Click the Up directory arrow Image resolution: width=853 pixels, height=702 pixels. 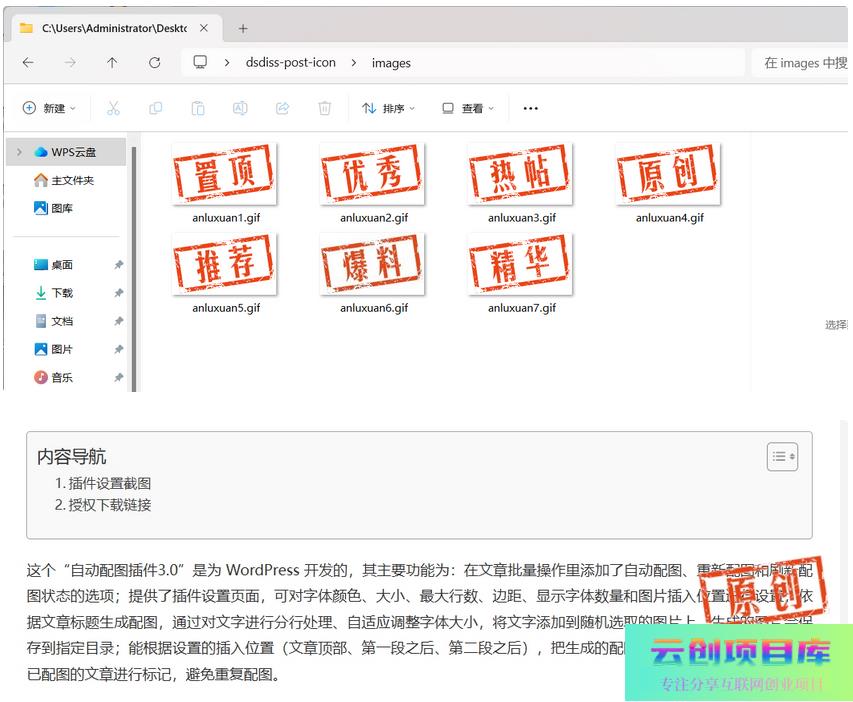click(x=112, y=62)
